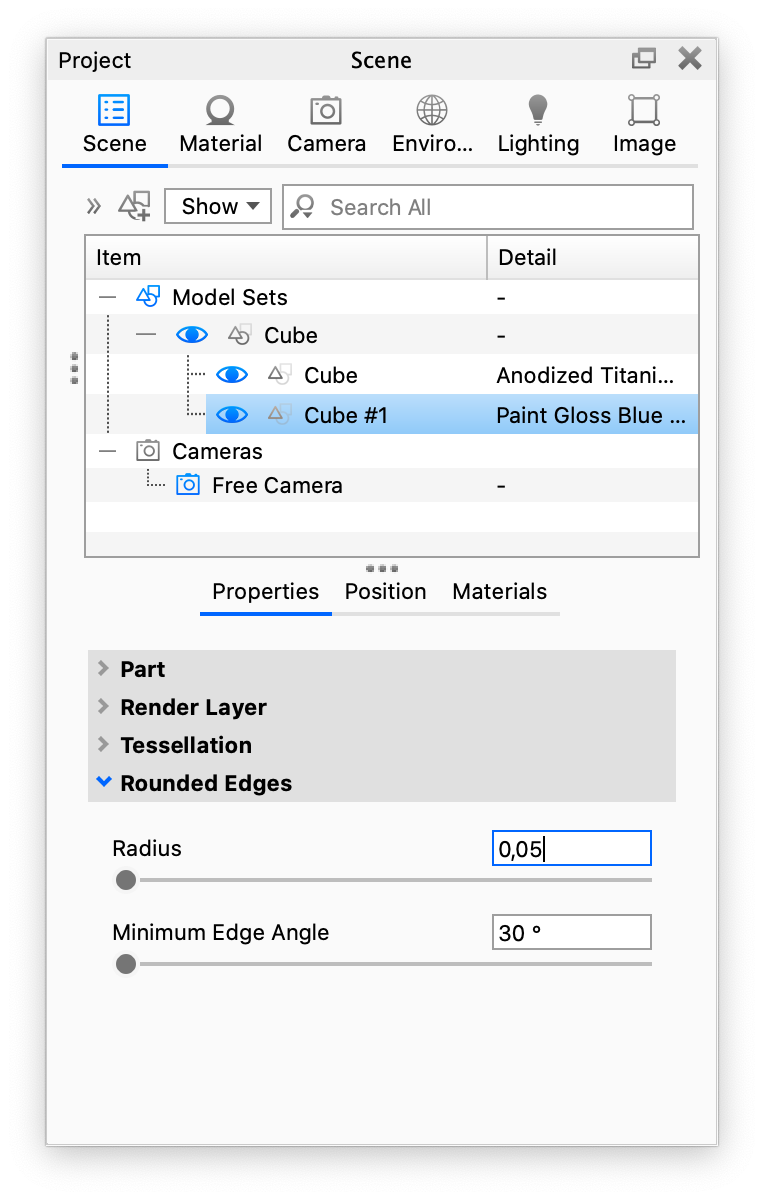Hide the Cube #1 model
The height and width of the screenshot is (1200, 764).
tap(231, 414)
